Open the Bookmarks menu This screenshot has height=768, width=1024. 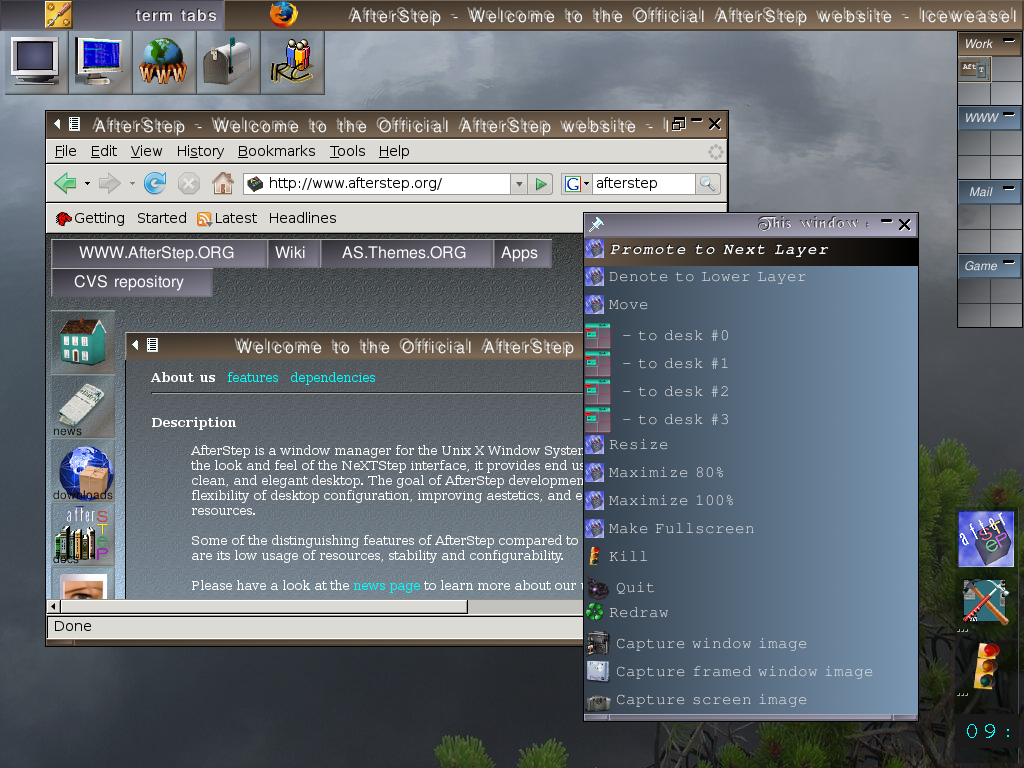coord(276,152)
